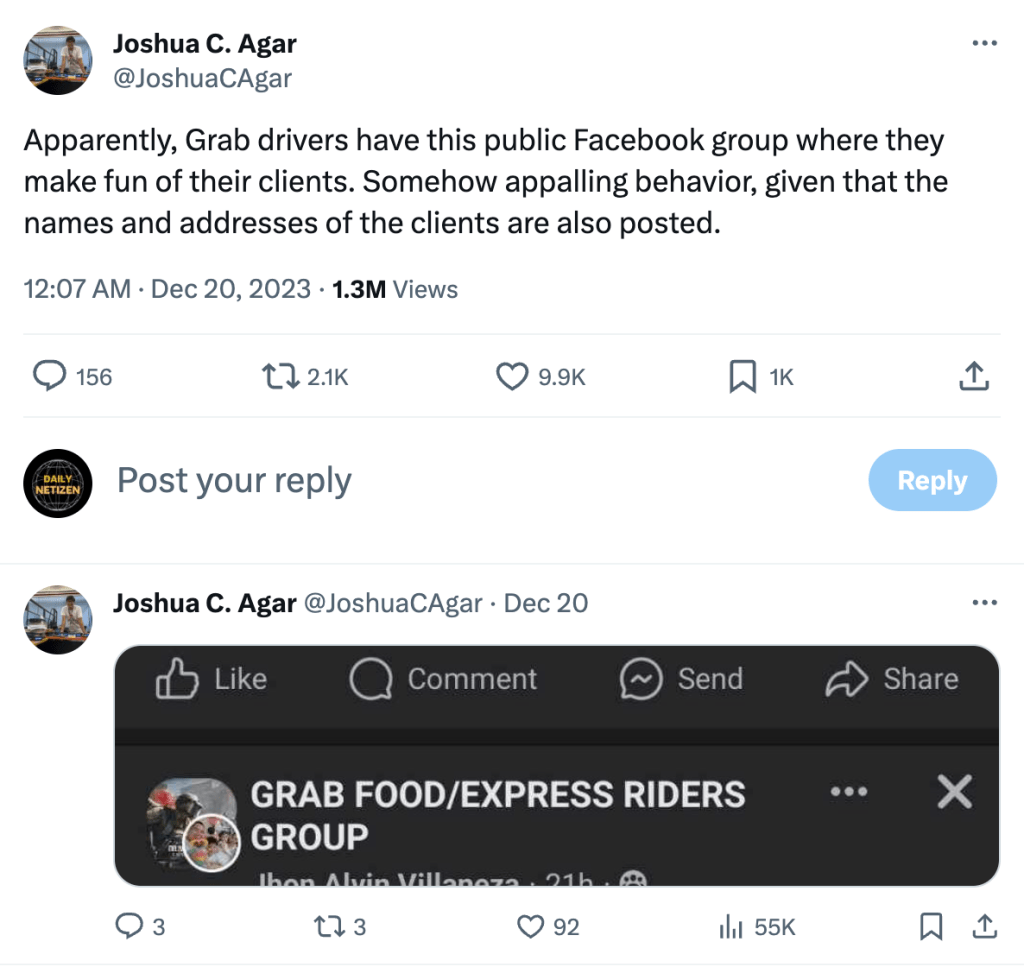Share the second tweet
This screenshot has width=1024, height=967.
[x=983, y=927]
